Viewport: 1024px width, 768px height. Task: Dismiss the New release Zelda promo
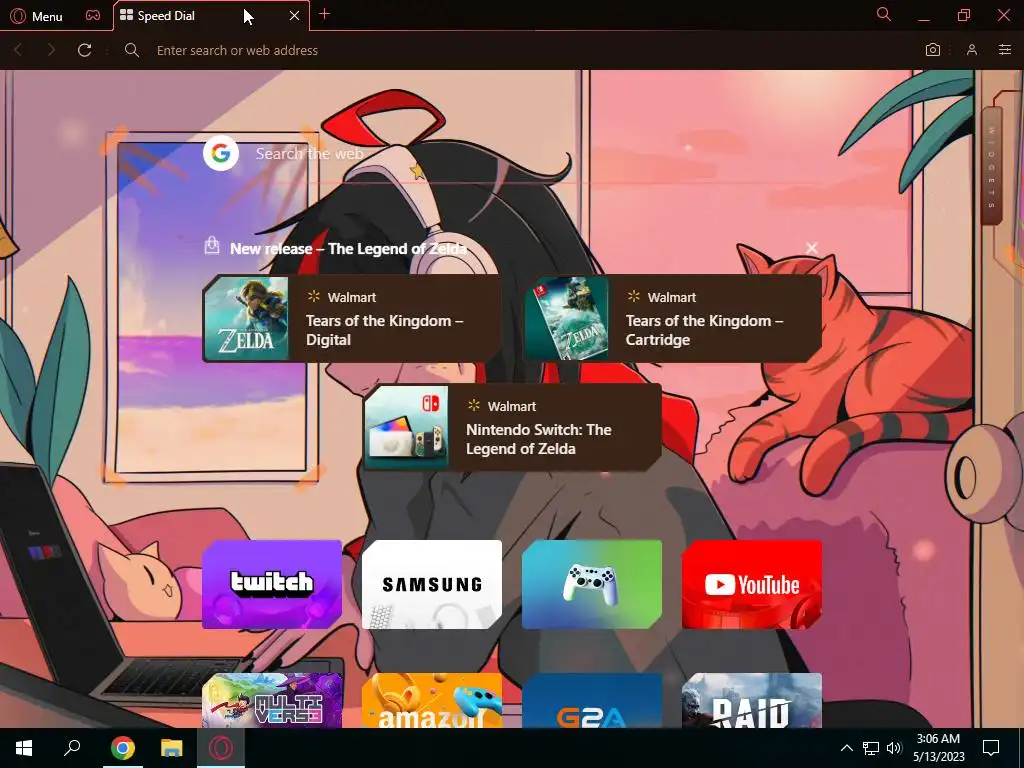click(x=812, y=248)
